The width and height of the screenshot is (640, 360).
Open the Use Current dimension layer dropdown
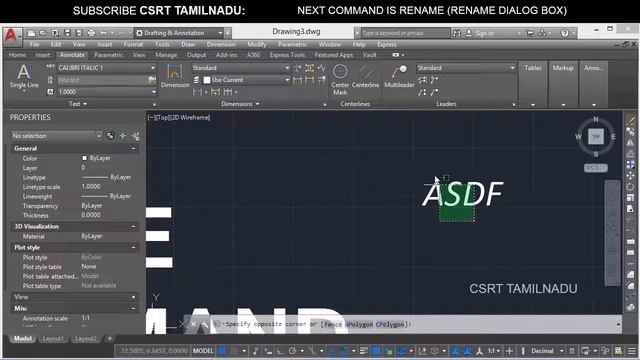click(287, 80)
